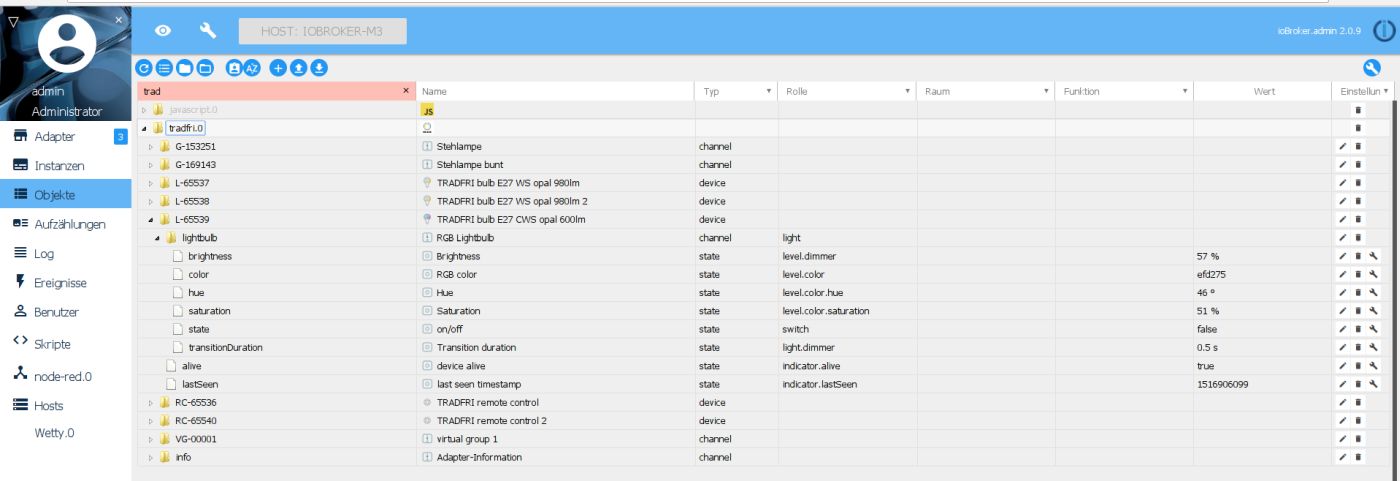Open Hosts in the sidebar
The image size is (1400, 481).
pyautogui.click(x=65, y=405)
